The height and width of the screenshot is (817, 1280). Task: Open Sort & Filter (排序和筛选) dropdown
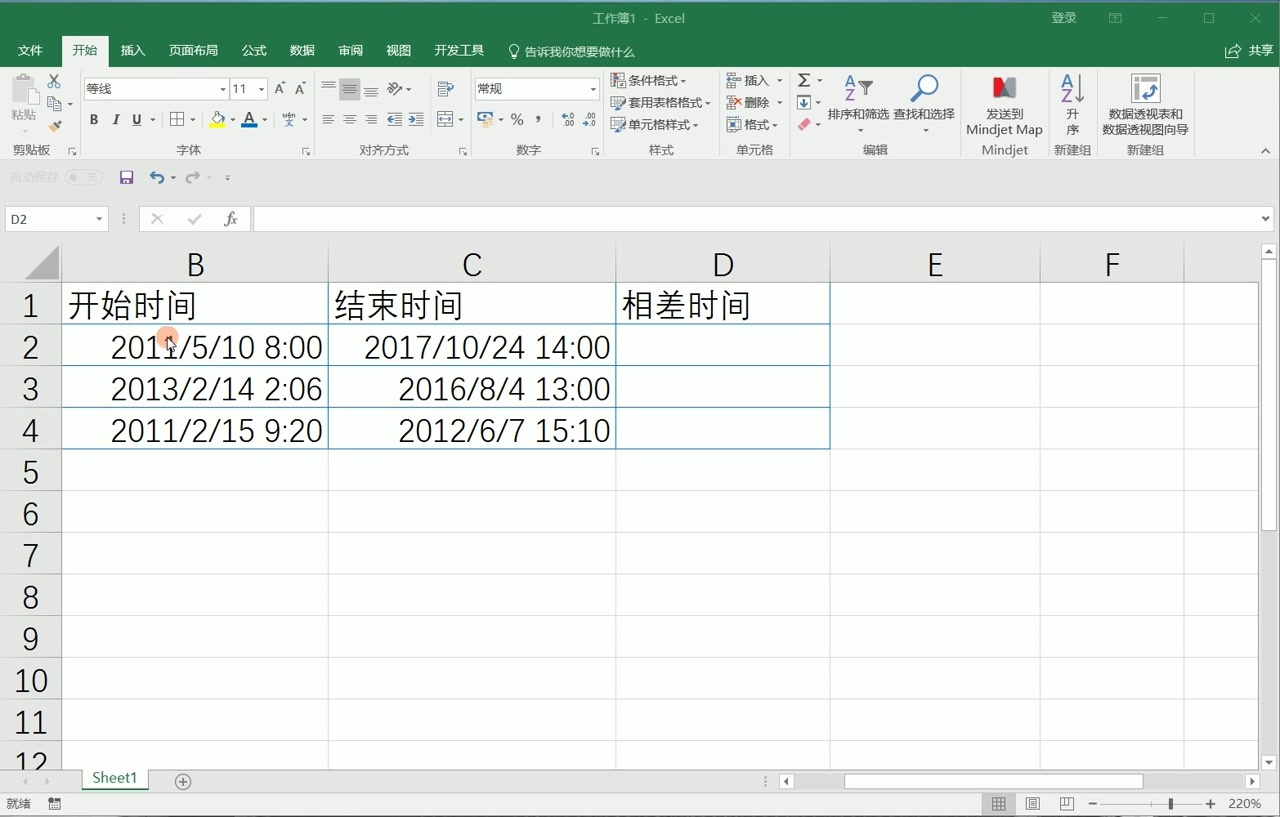858,105
